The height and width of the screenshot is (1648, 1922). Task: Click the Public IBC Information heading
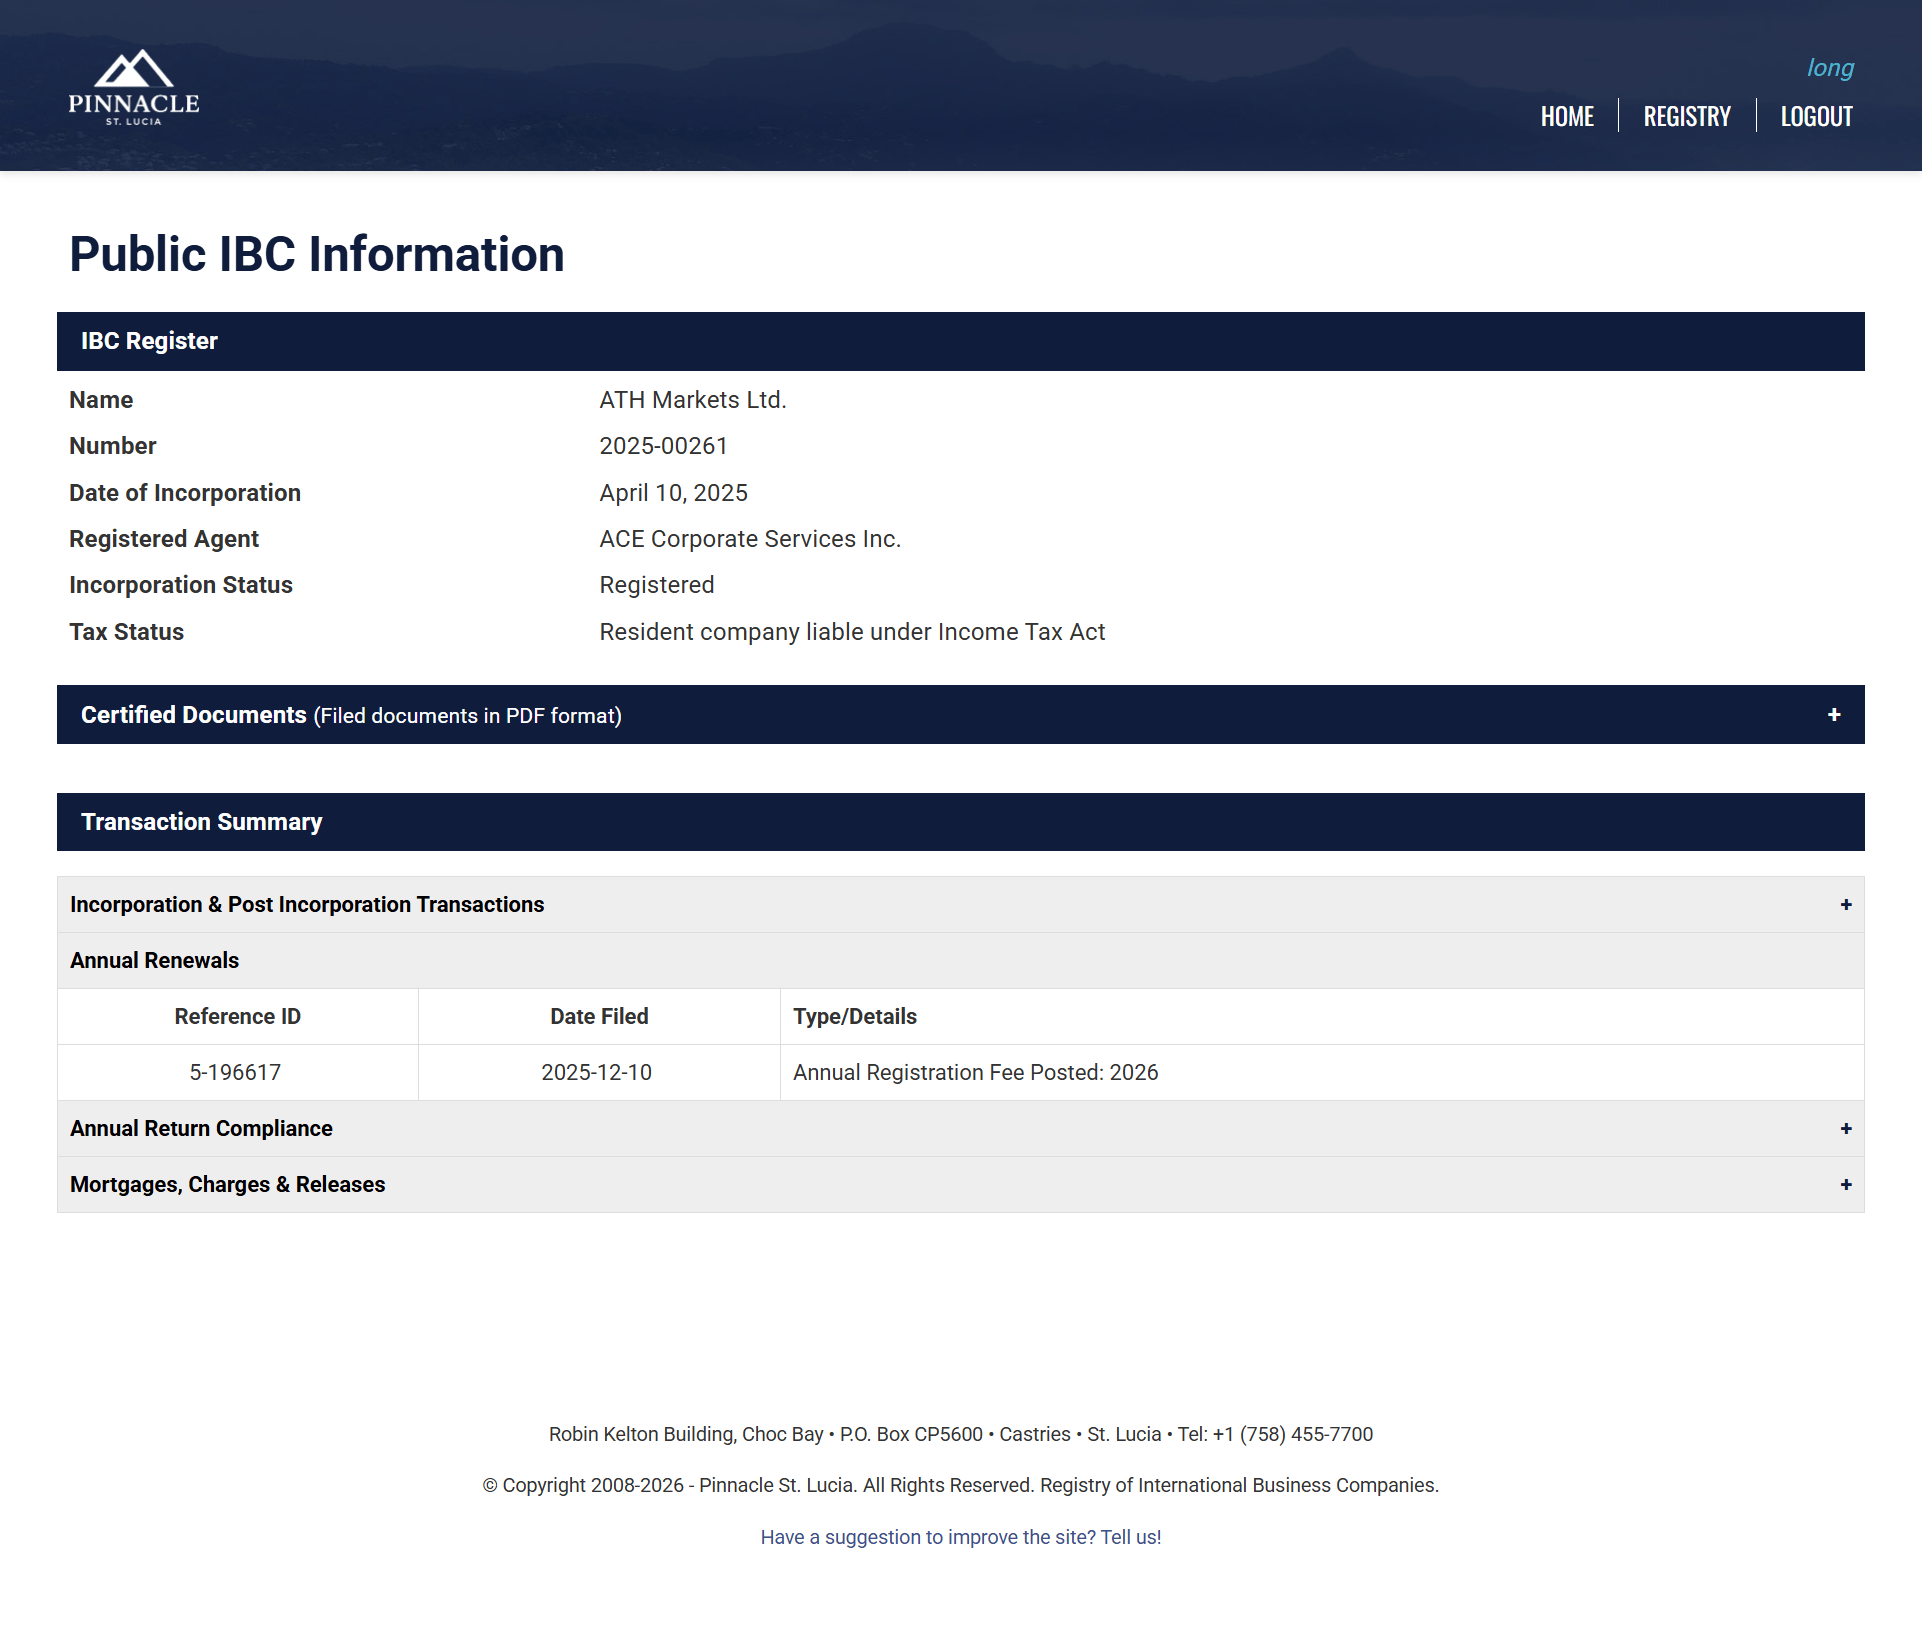point(317,254)
